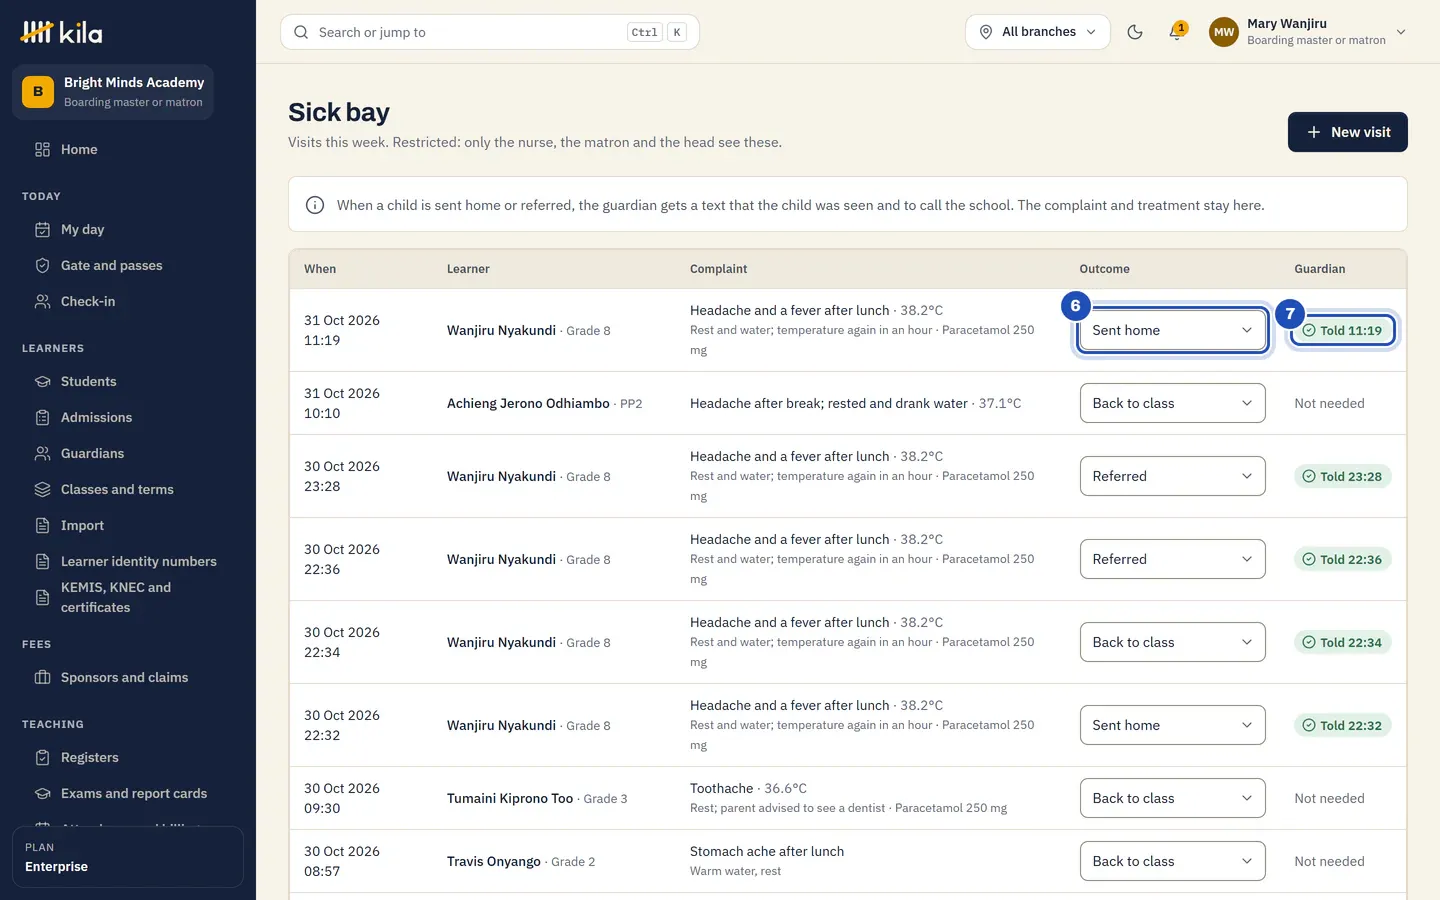Image resolution: width=1440 pixels, height=900 pixels.
Task: Open outcome dropdown for Tumaini Kiprono Too
Action: 1172,798
